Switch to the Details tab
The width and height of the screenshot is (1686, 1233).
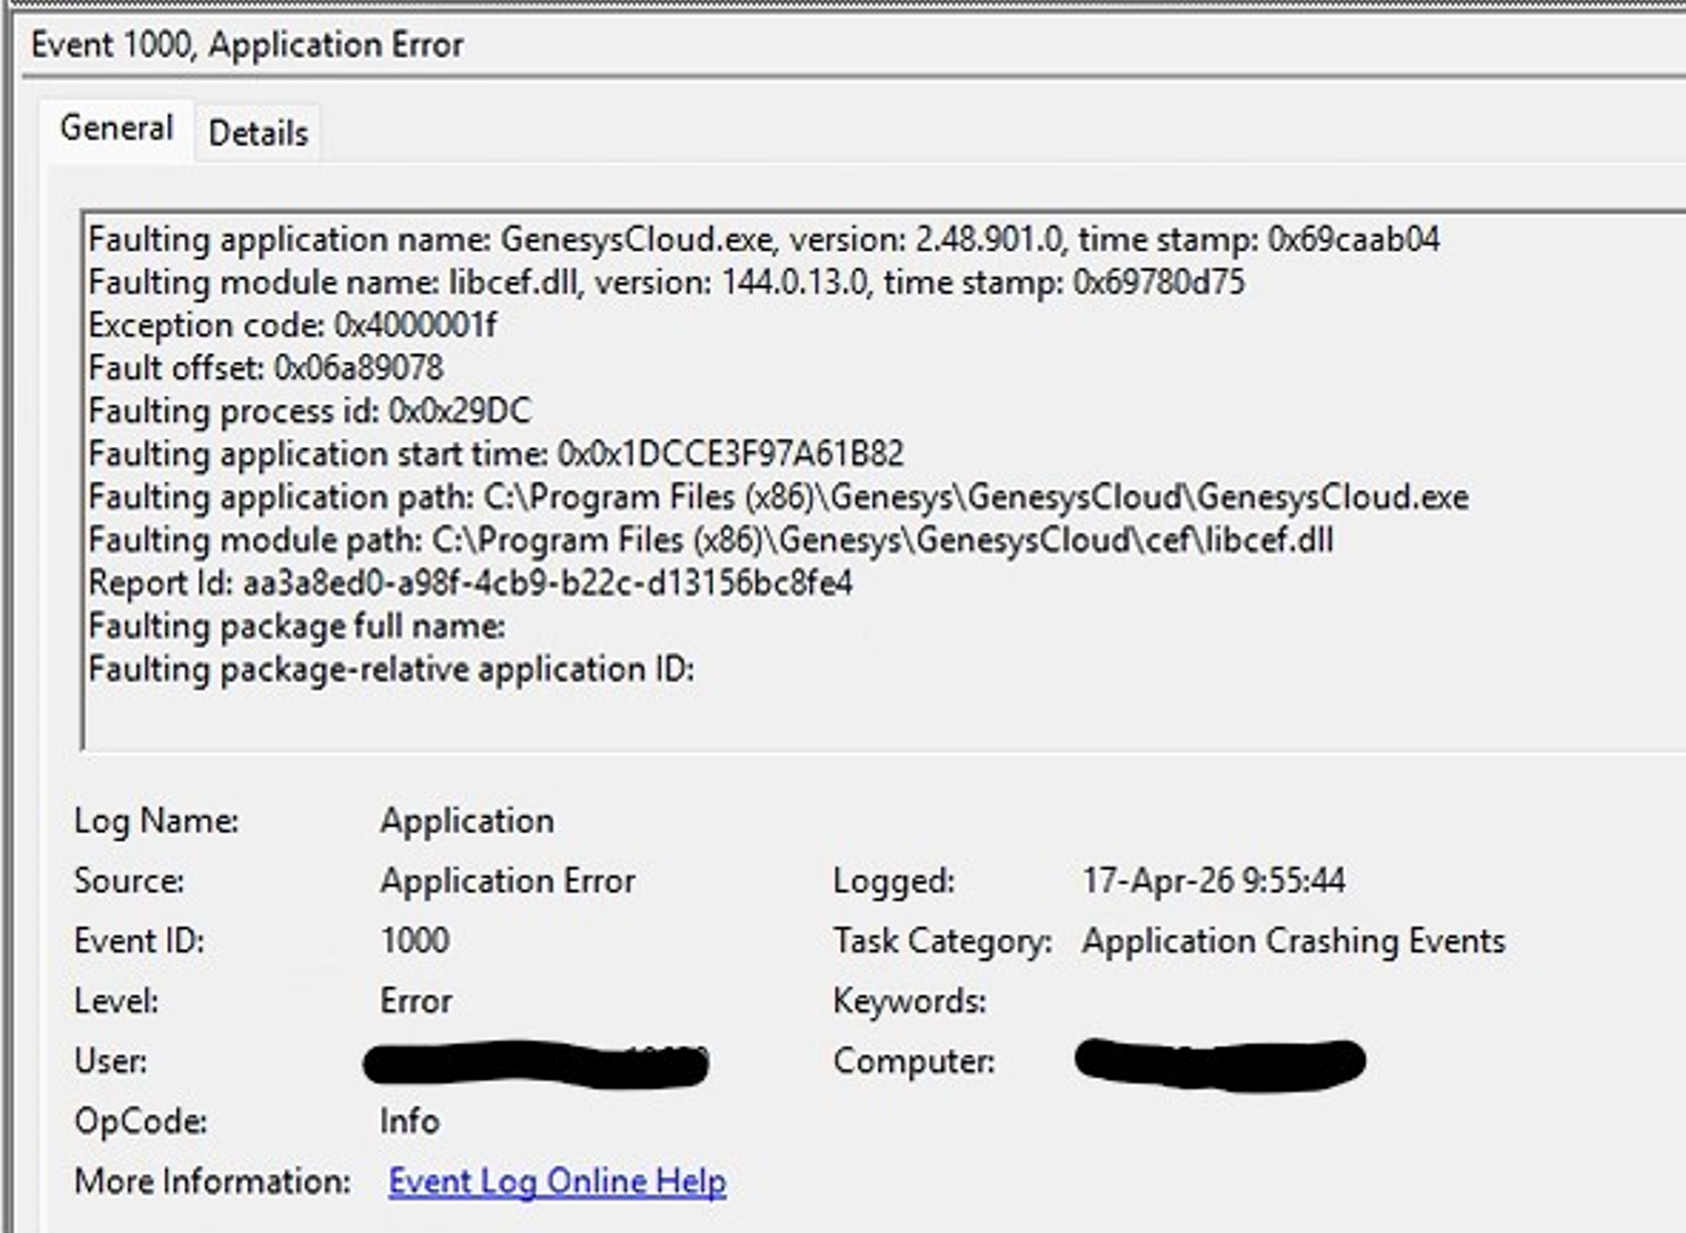tap(258, 133)
